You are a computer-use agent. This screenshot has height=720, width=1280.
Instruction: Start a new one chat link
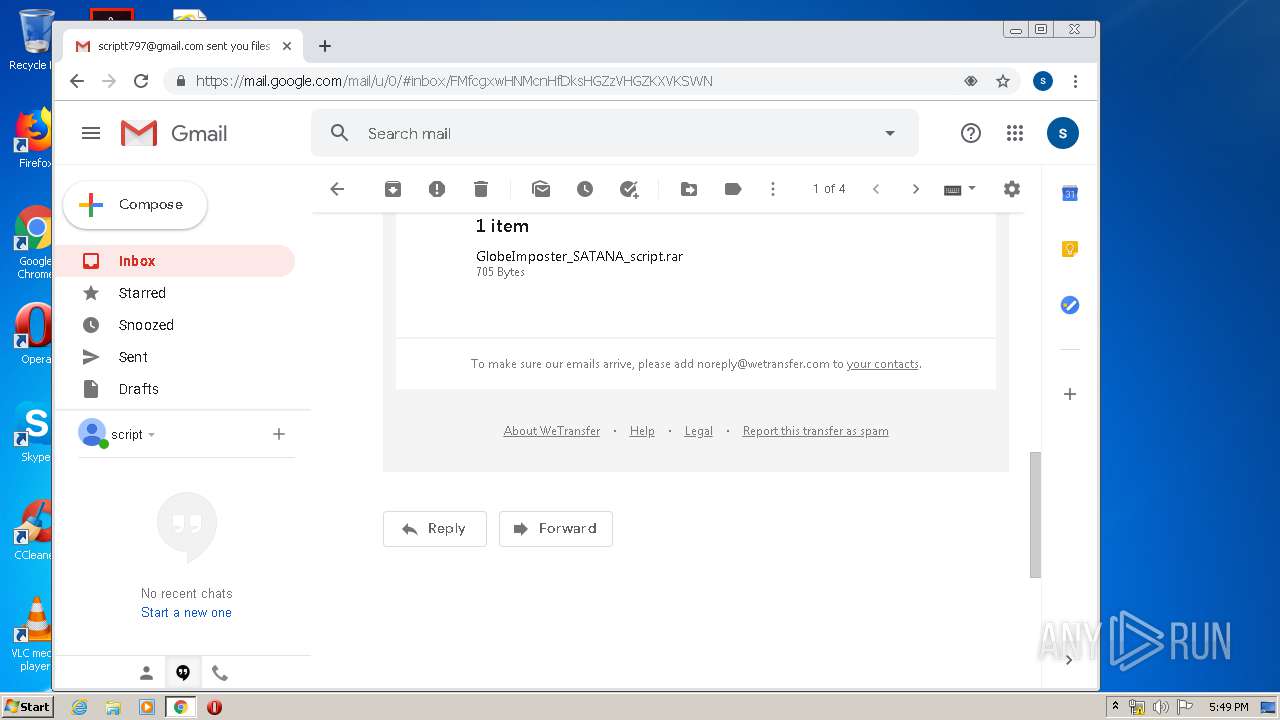tap(186, 613)
